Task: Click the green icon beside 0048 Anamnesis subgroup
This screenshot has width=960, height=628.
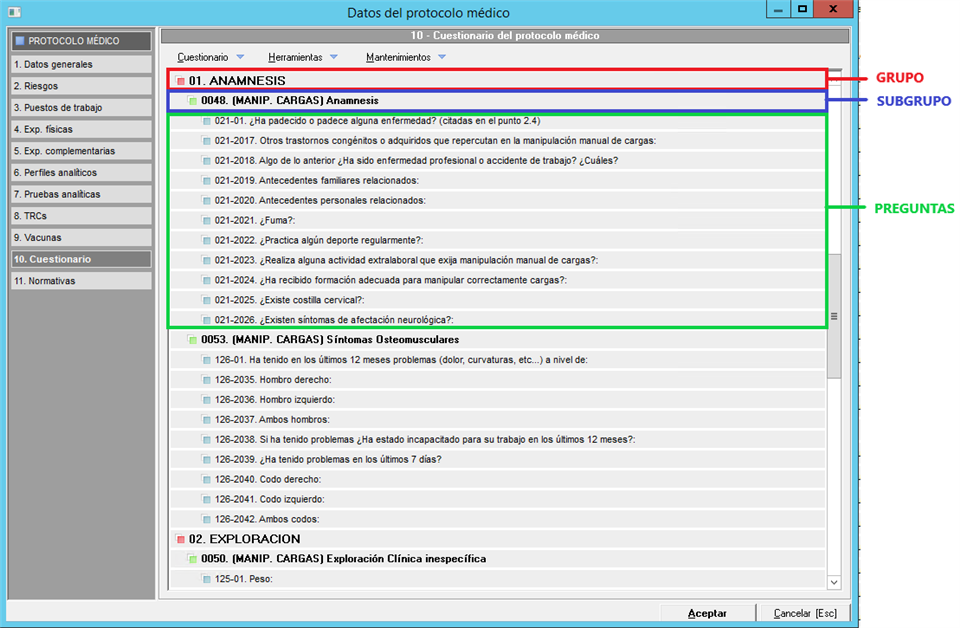Action: point(193,101)
